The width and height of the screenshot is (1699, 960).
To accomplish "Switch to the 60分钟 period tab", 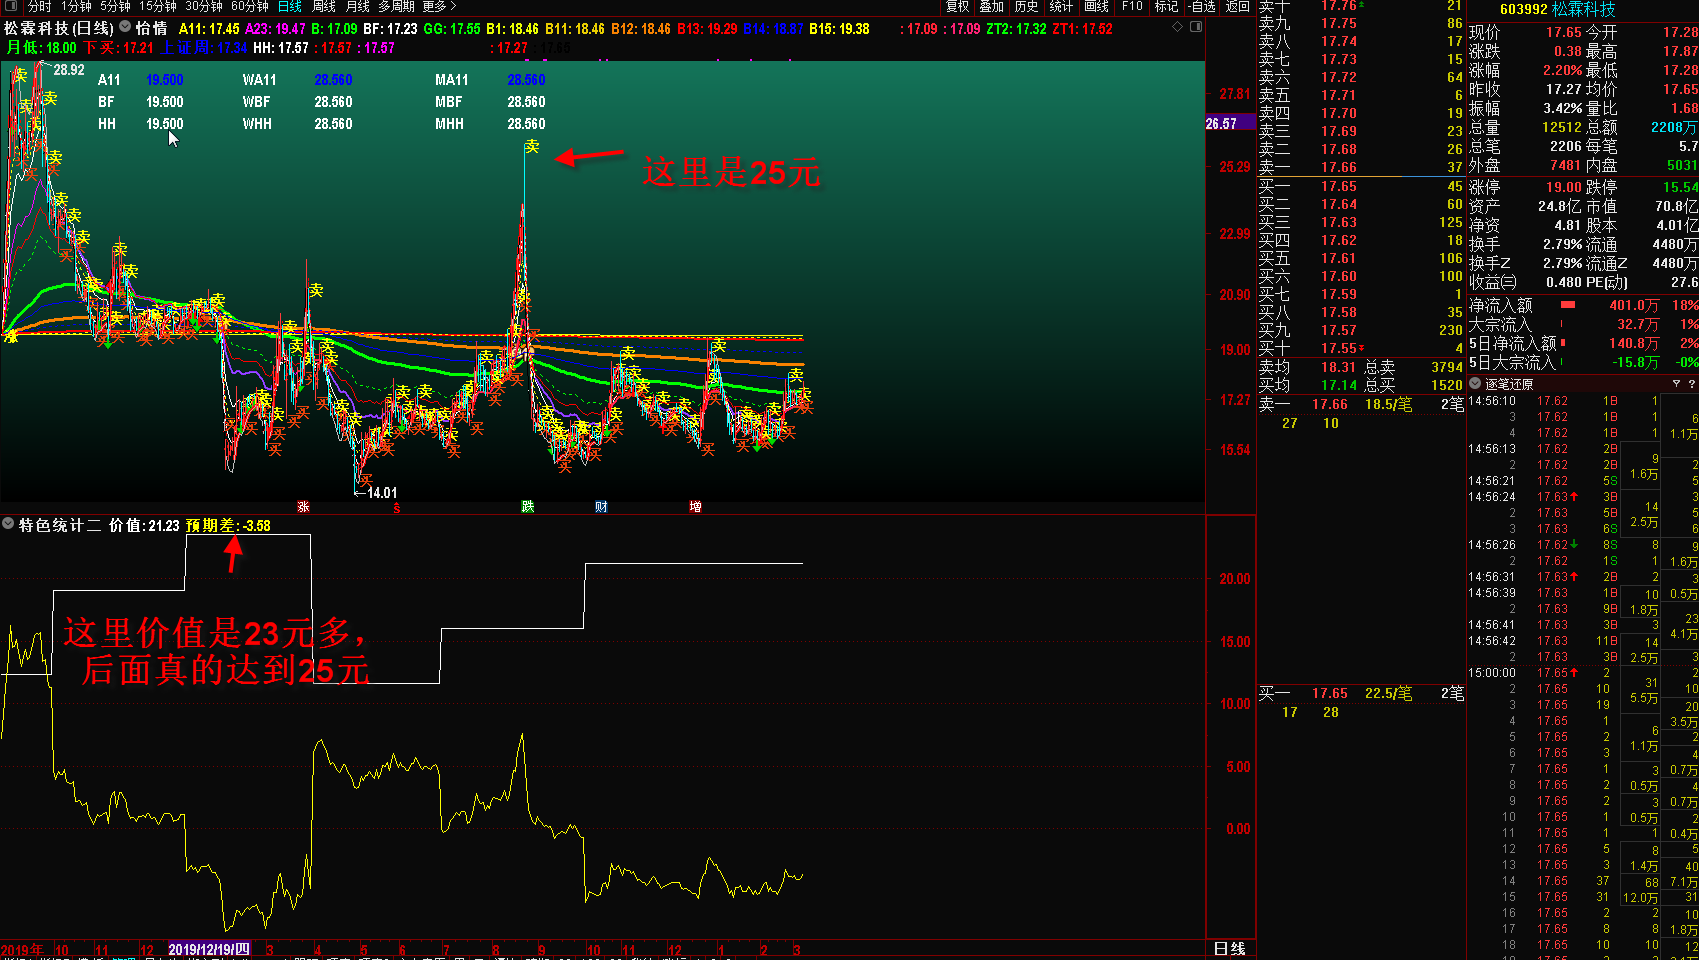I will 249,6.
